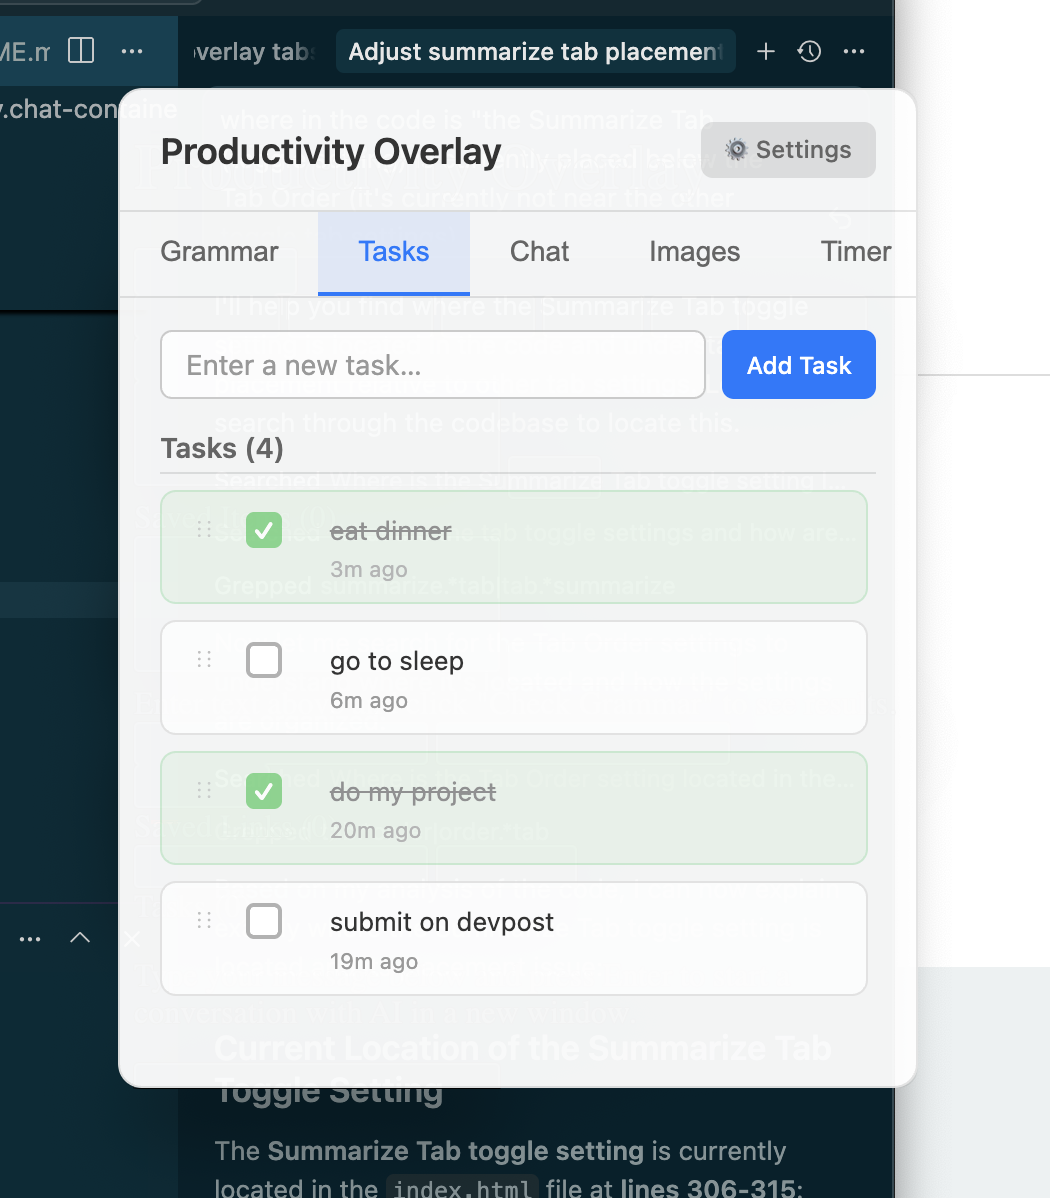Click the 'go to sleep' task text
Screen dimensions: 1050x1198
[397, 661]
